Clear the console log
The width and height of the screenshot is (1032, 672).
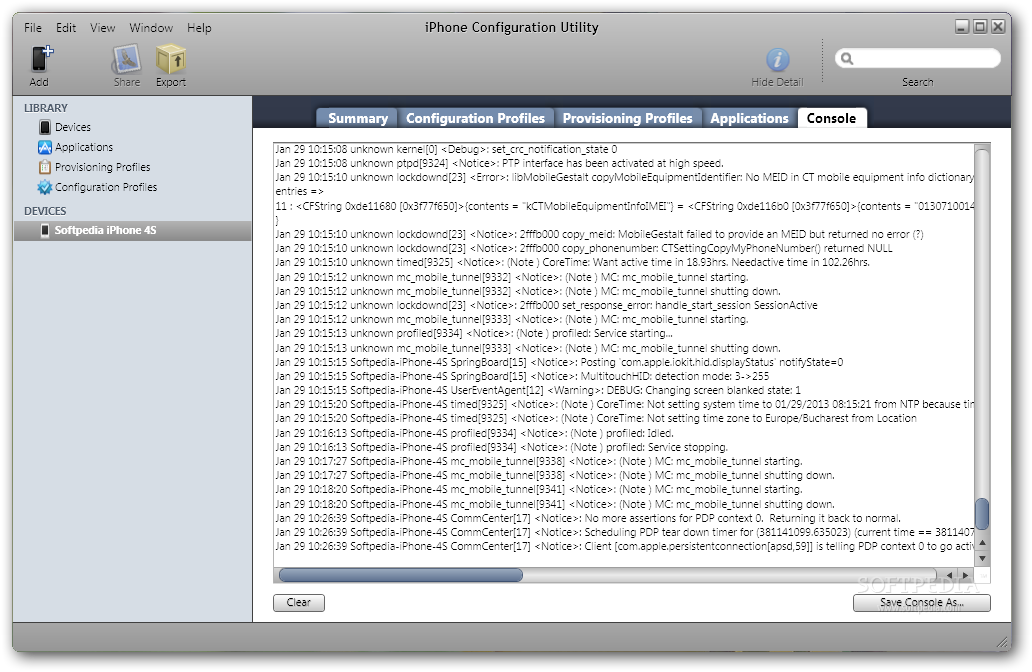299,602
